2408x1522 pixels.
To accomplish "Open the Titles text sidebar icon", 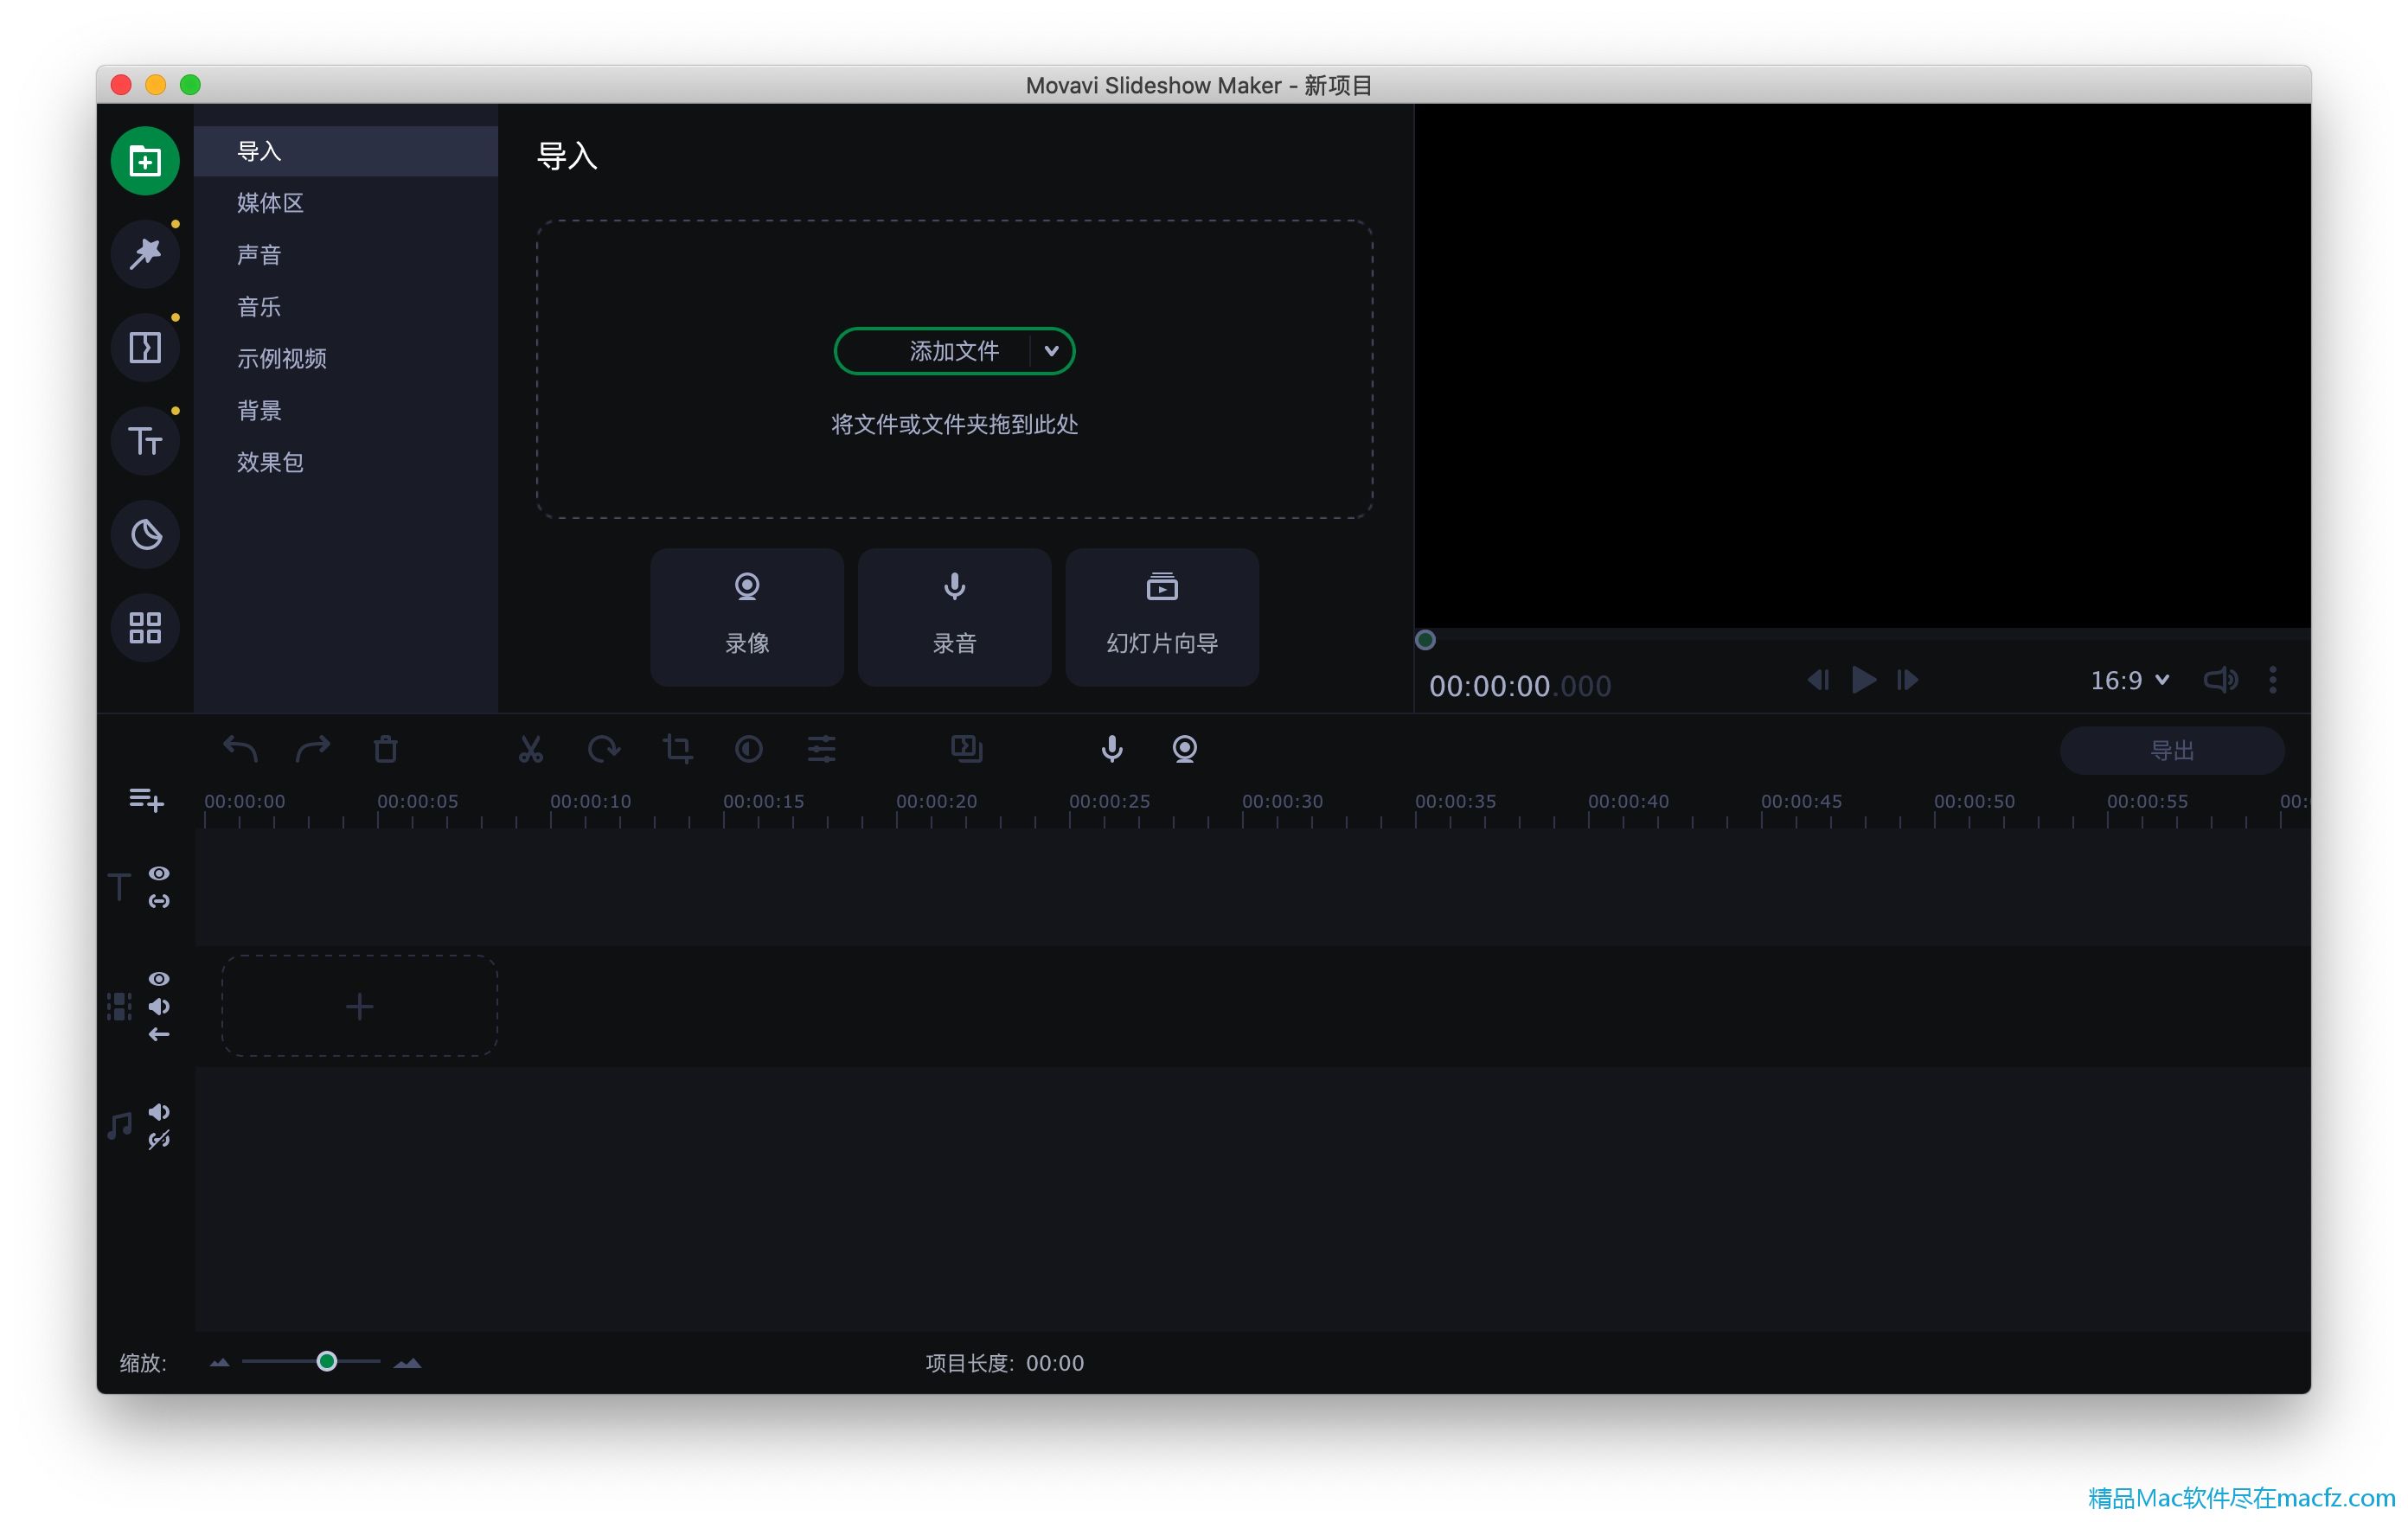I will point(145,440).
